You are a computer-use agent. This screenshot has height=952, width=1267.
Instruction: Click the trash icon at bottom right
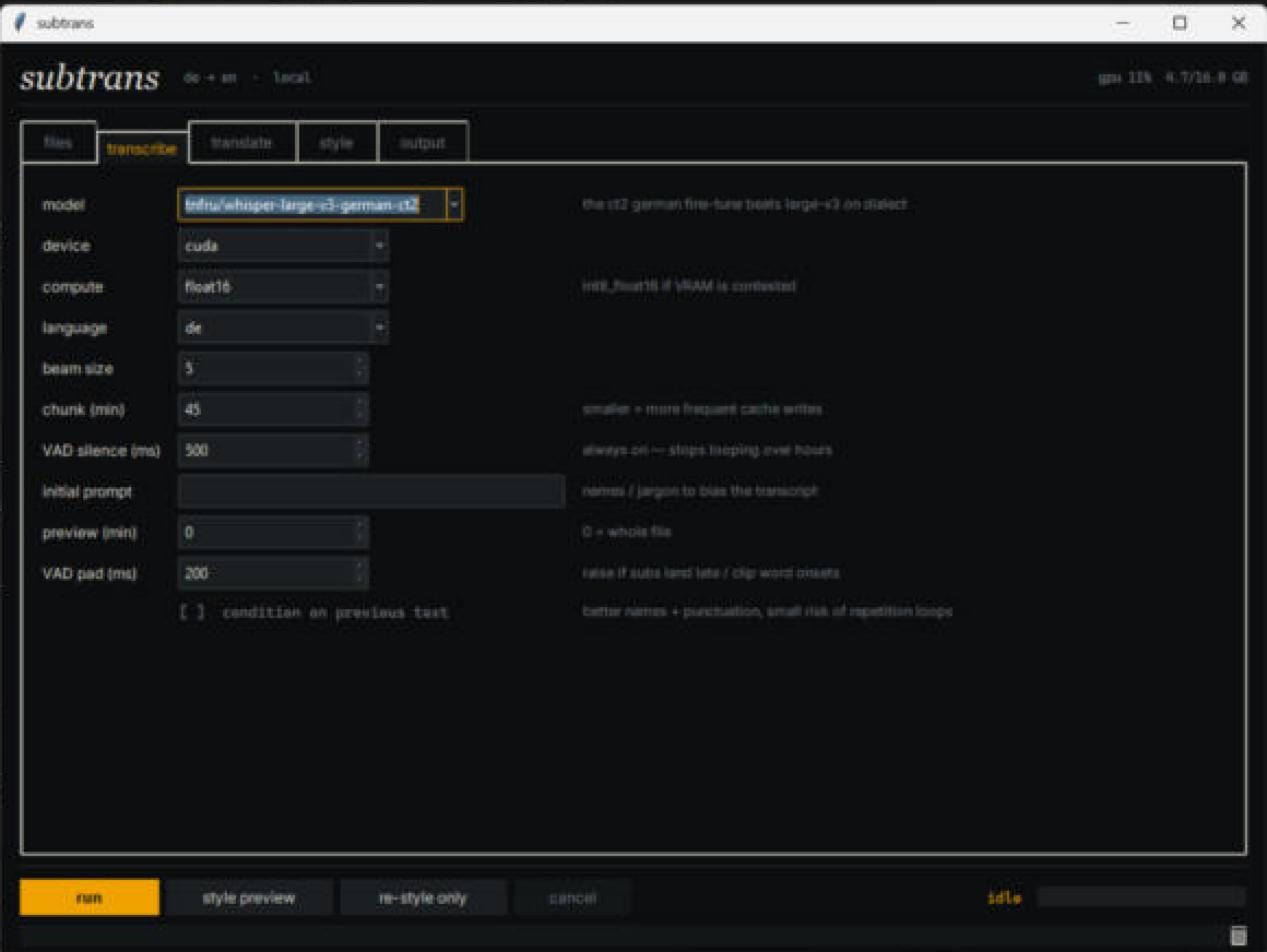coord(1238,935)
